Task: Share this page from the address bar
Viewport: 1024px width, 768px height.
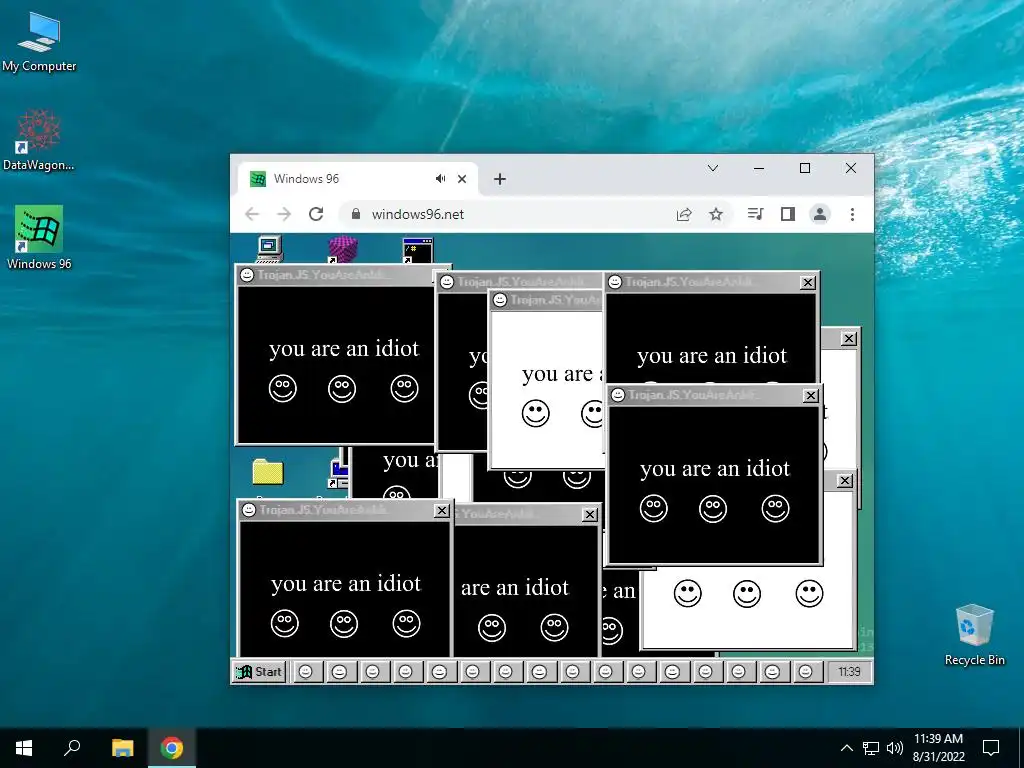Action: (684, 214)
